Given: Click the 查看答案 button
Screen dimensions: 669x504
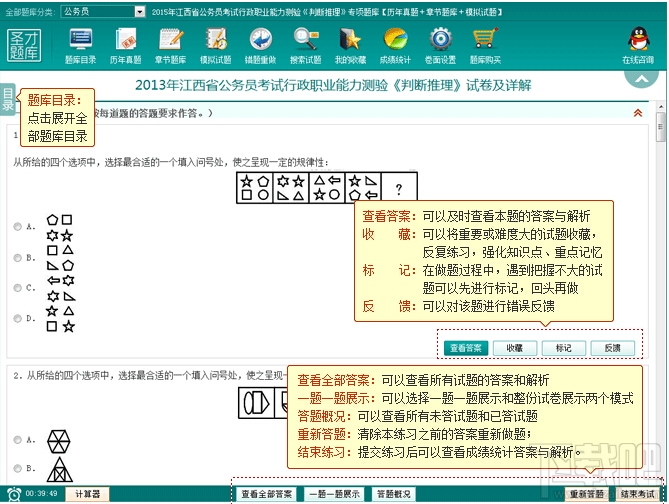Looking at the screenshot, I should point(465,348).
